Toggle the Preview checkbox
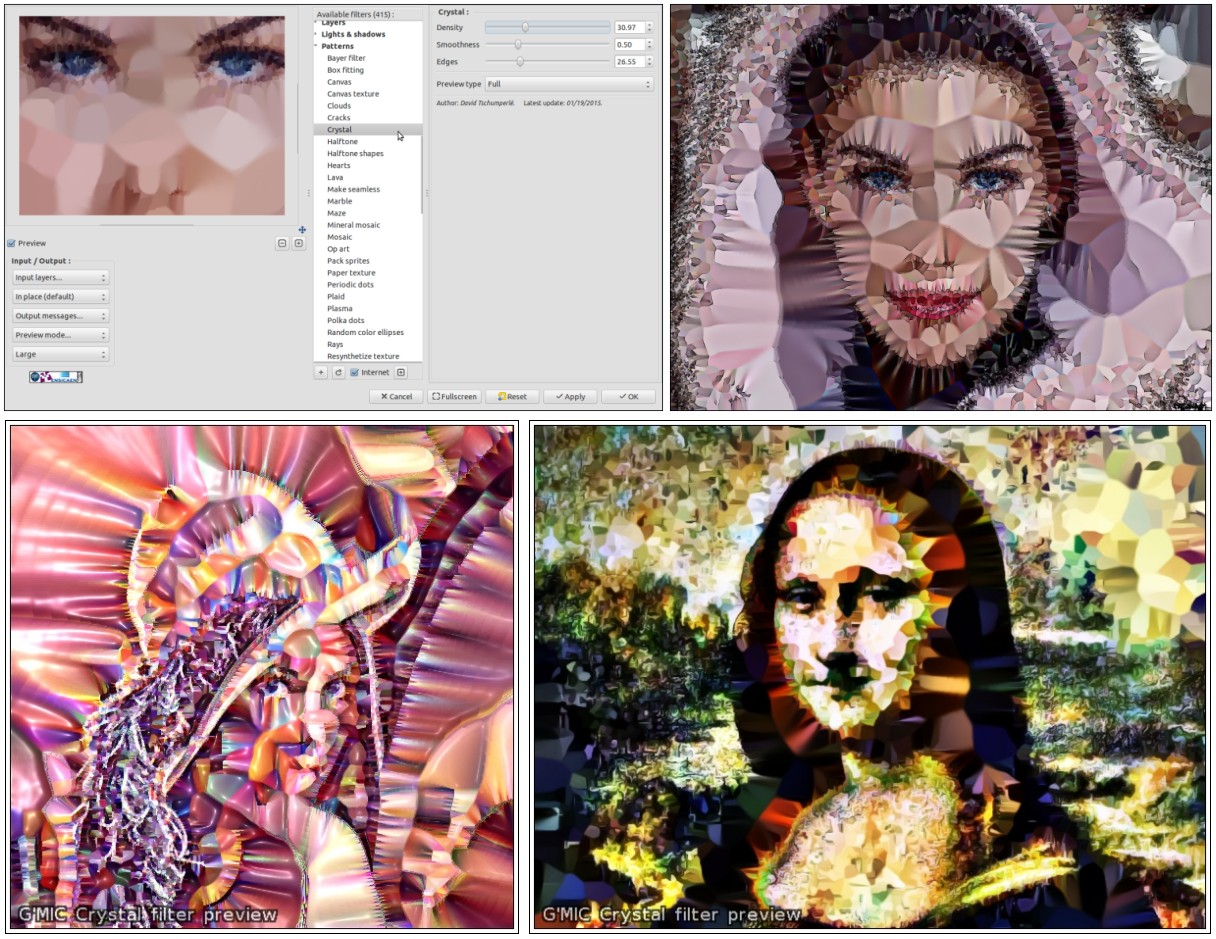 (11, 243)
